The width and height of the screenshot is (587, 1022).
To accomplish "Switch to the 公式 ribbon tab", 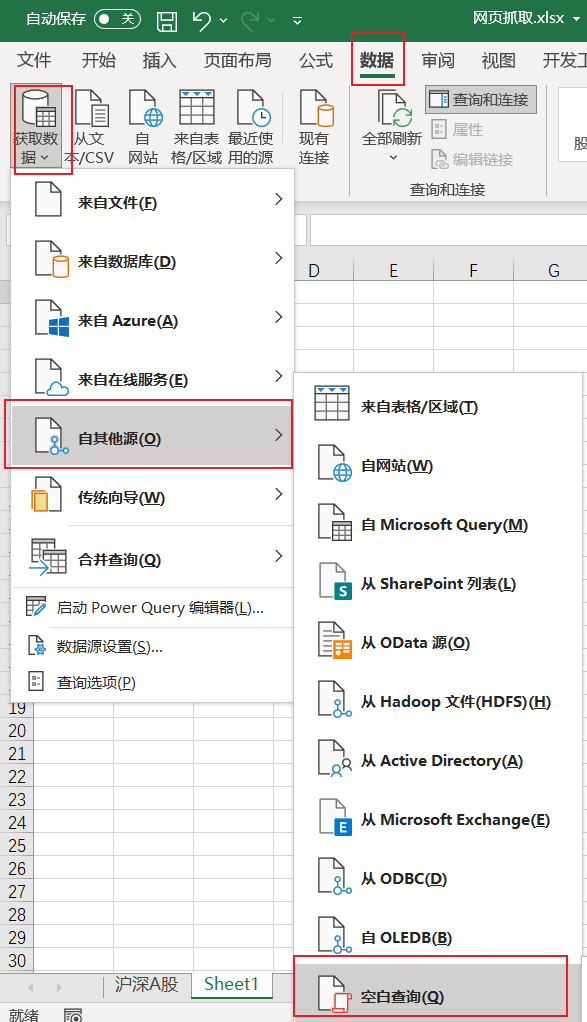I will [x=316, y=61].
